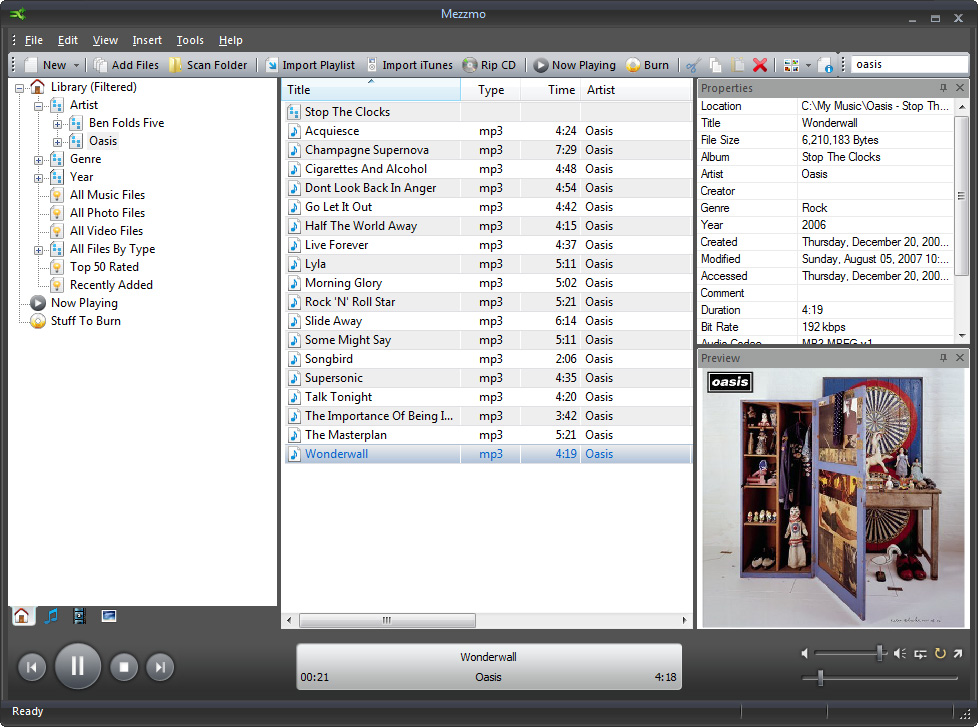Image resolution: width=978 pixels, height=727 pixels.
Task: Click the volume down speaker icon
Action: click(805, 653)
